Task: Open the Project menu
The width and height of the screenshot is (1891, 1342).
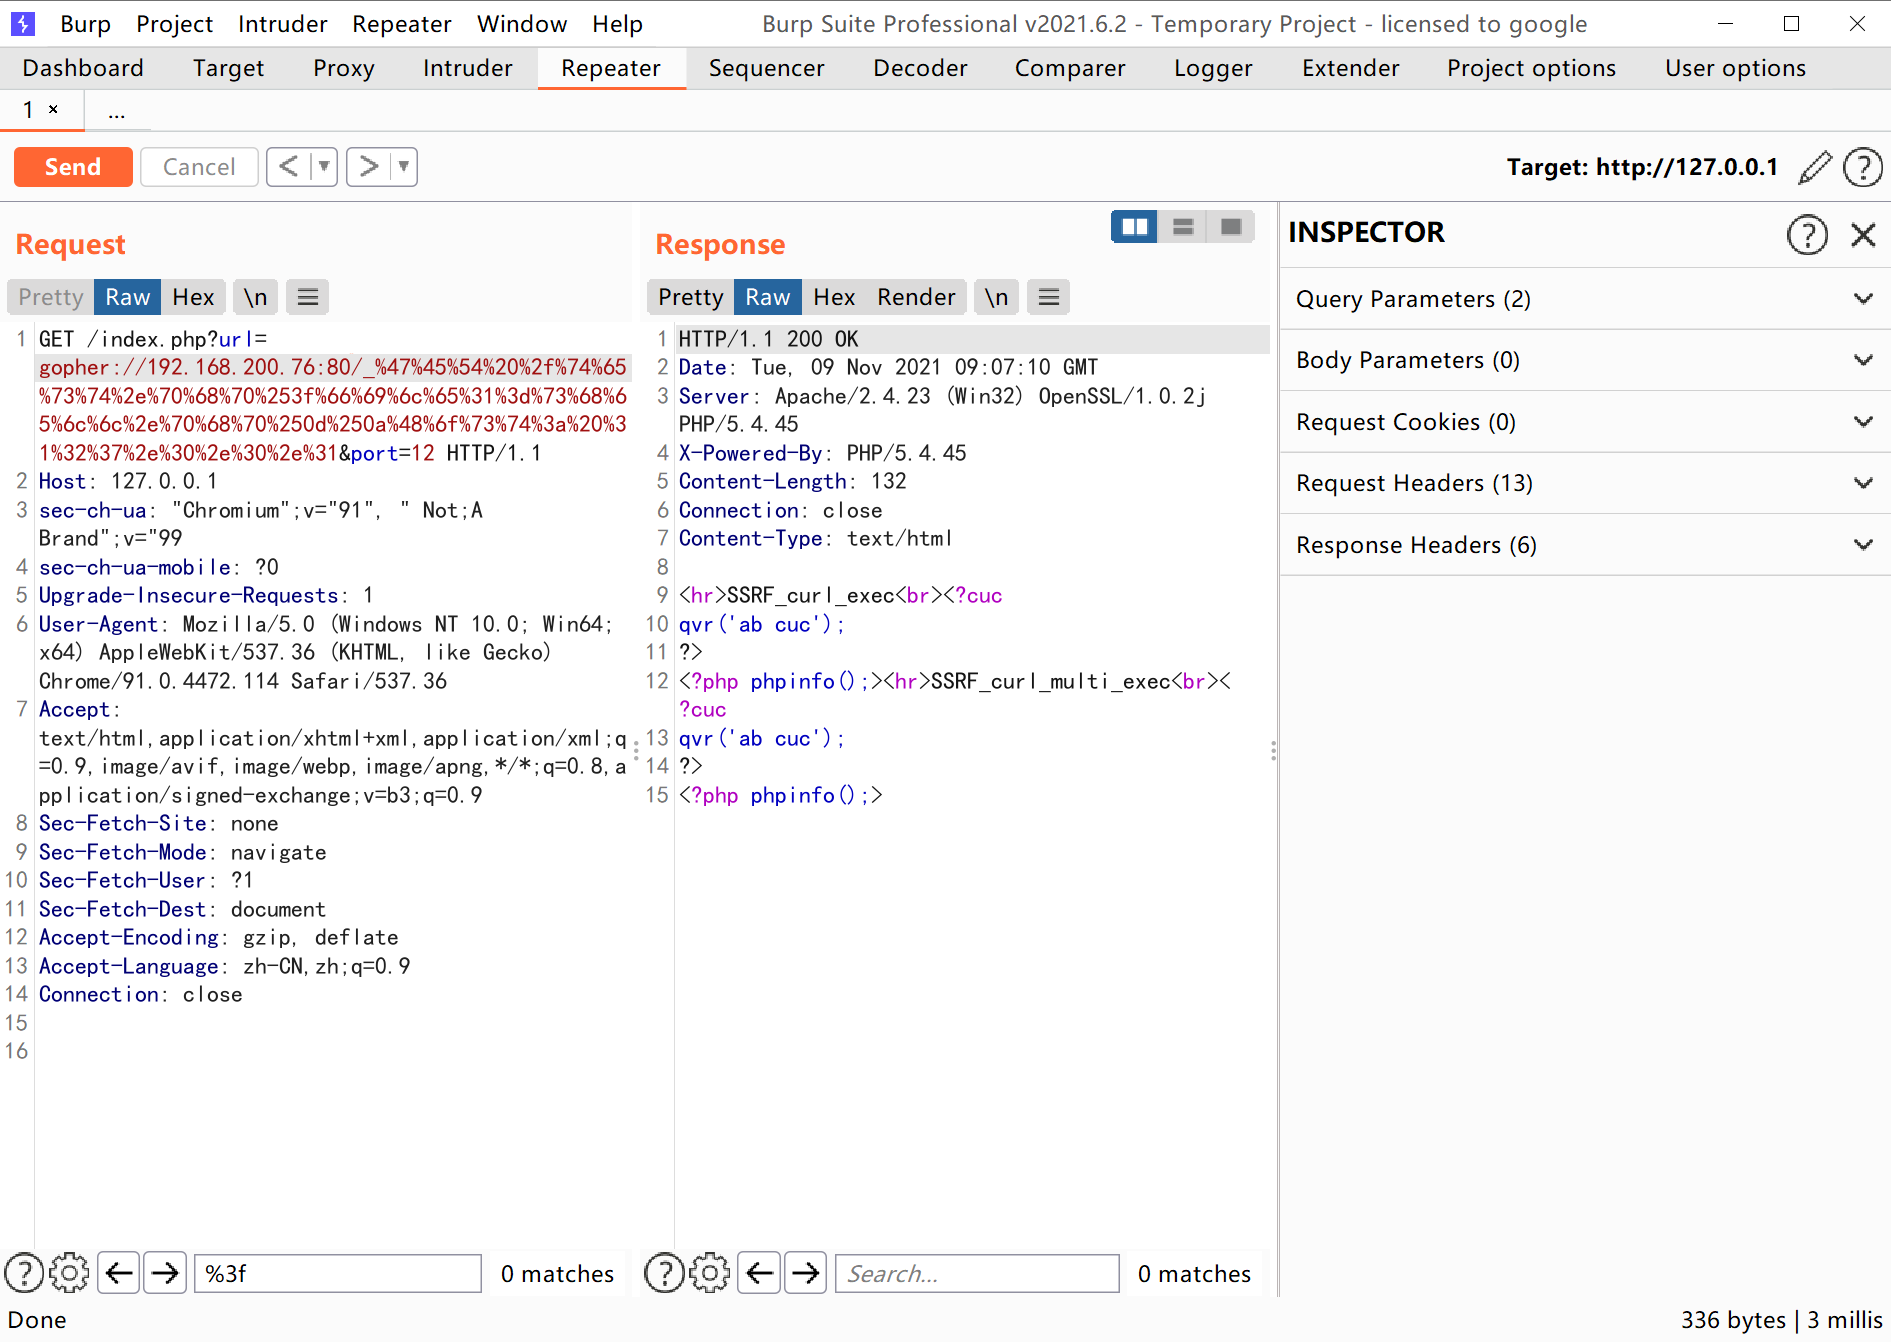Action: click(175, 24)
